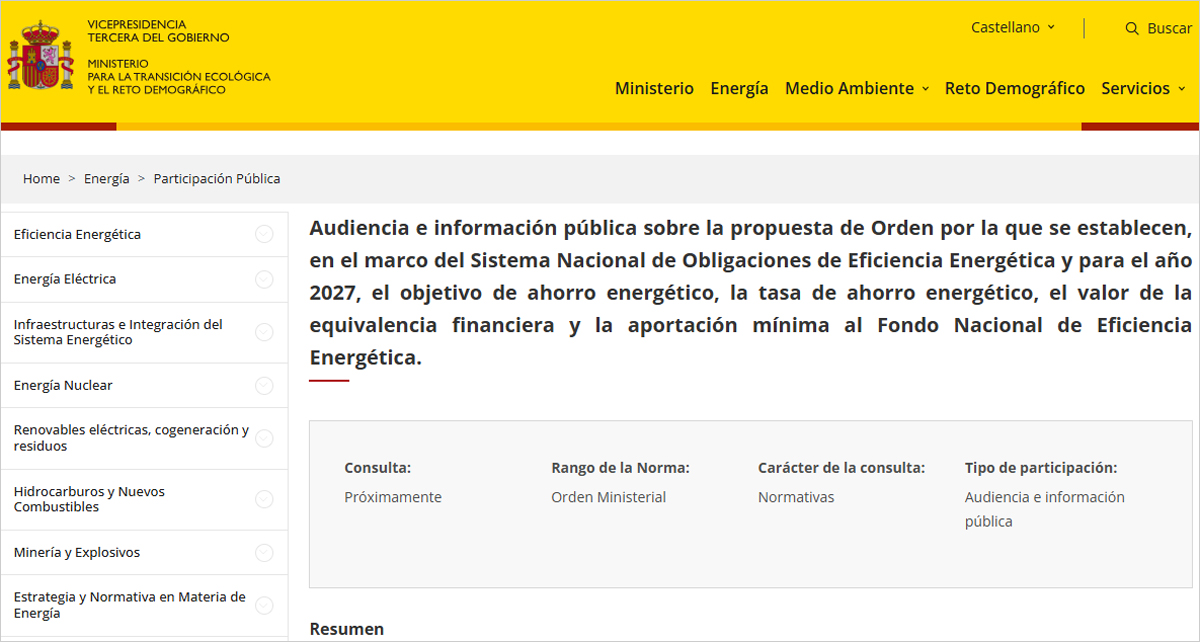Click the Resumen section heading
The width and height of the screenshot is (1200, 642).
(347, 629)
